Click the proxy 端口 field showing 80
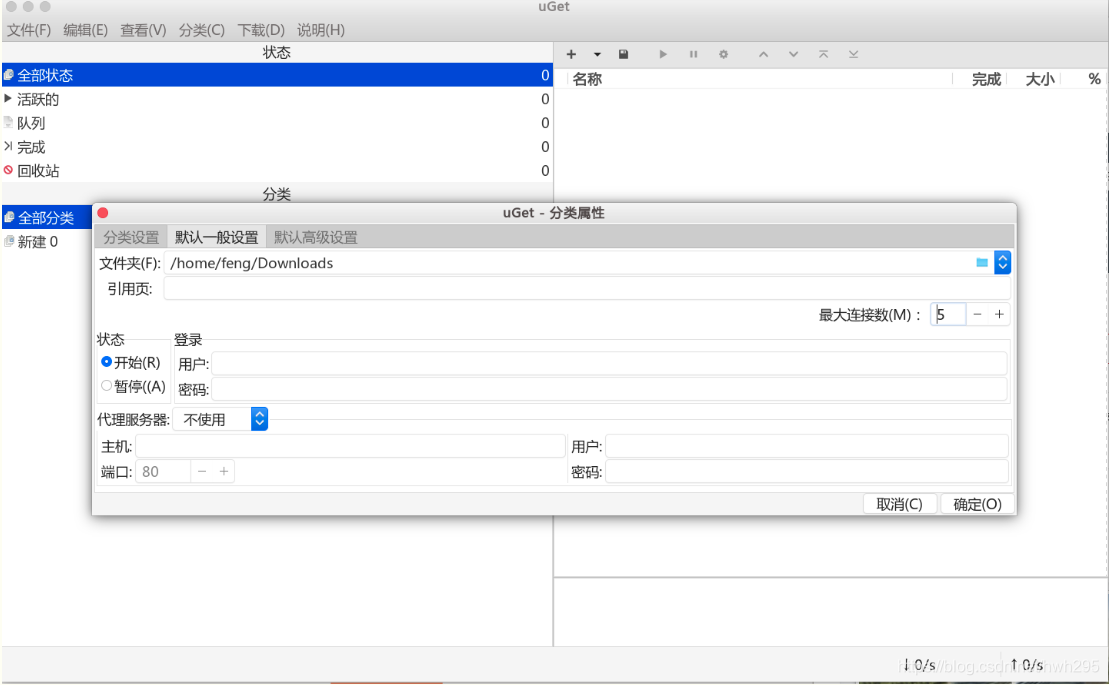 tap(163, 472)
